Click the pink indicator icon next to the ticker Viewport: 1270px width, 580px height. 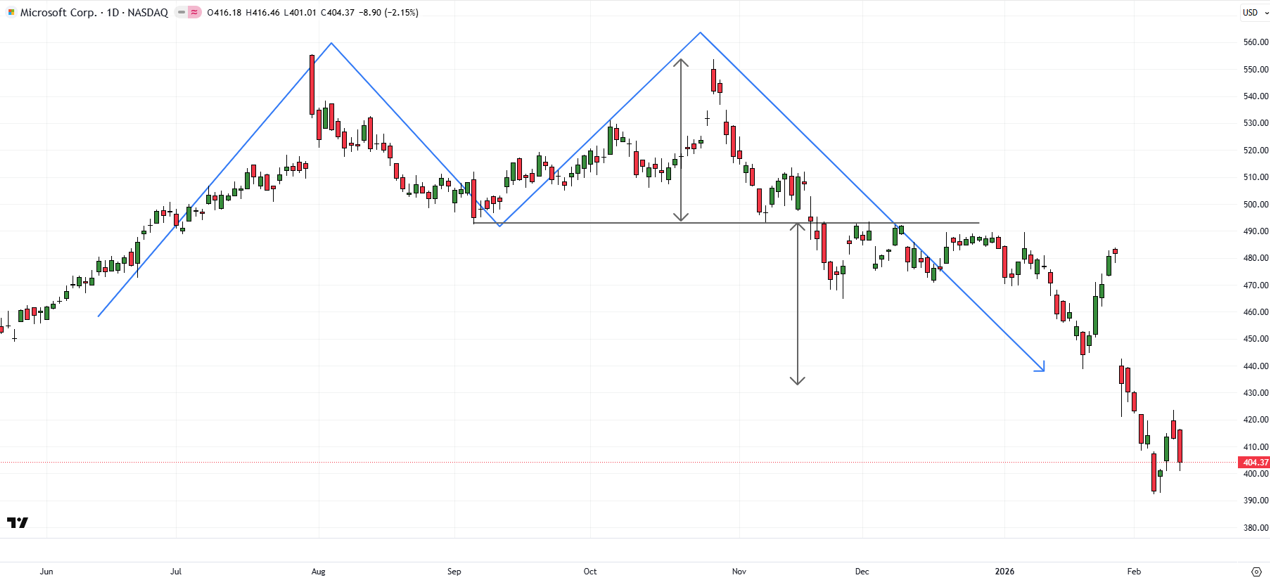(x=194, y=13)
